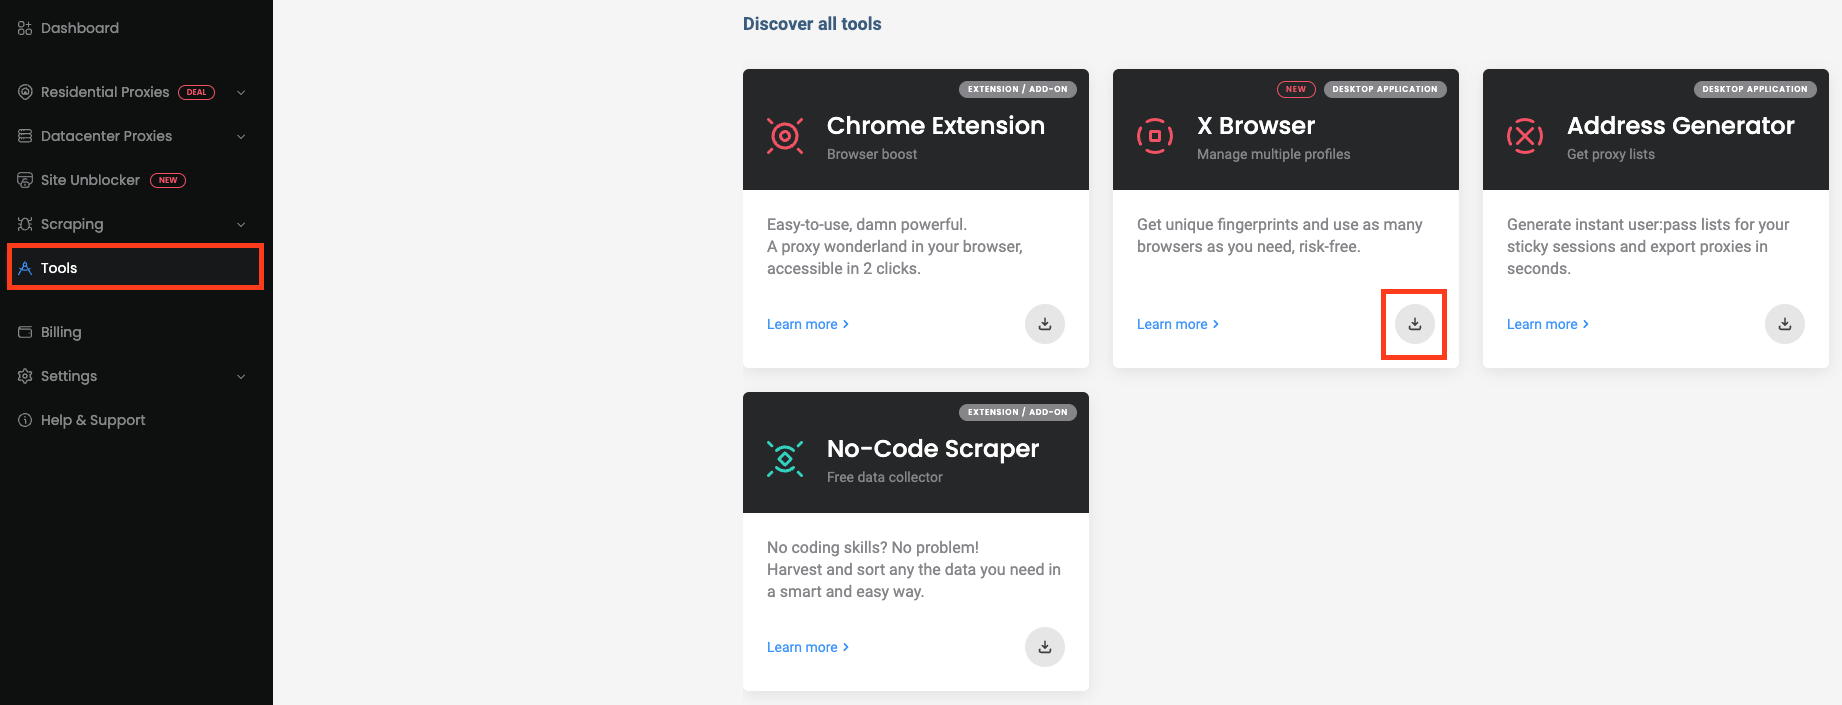Expand the Settings submenu chevron
This screenshot has width=1842, height=705.
pos(241,377)
